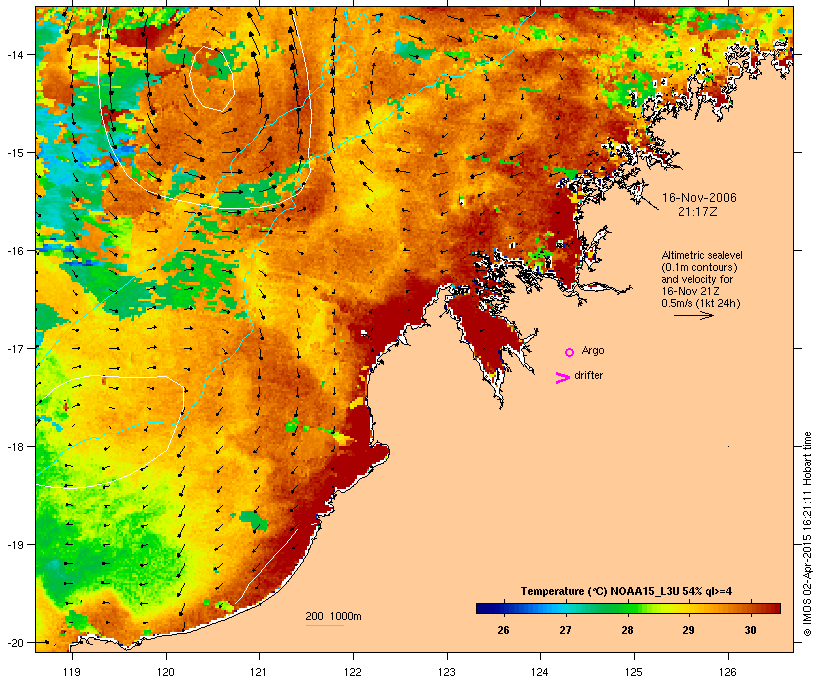Click the '21:17Z' time label
The width and height of the screenshot is (820, 680).
tap(698, 212)
